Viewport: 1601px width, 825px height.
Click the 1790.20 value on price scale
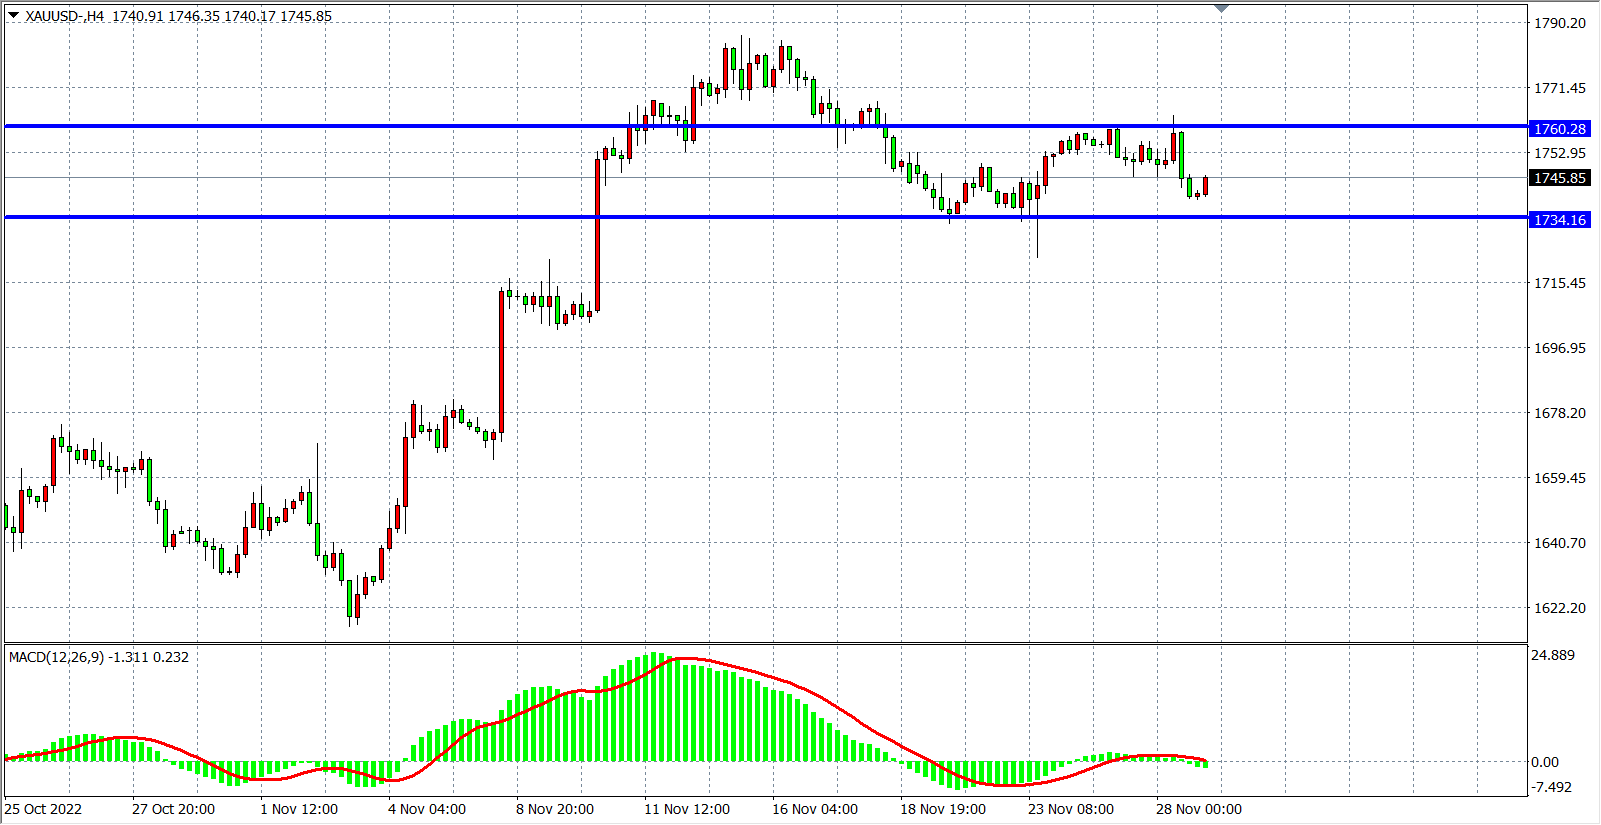pyautogui.click(x=1559, y=23)
